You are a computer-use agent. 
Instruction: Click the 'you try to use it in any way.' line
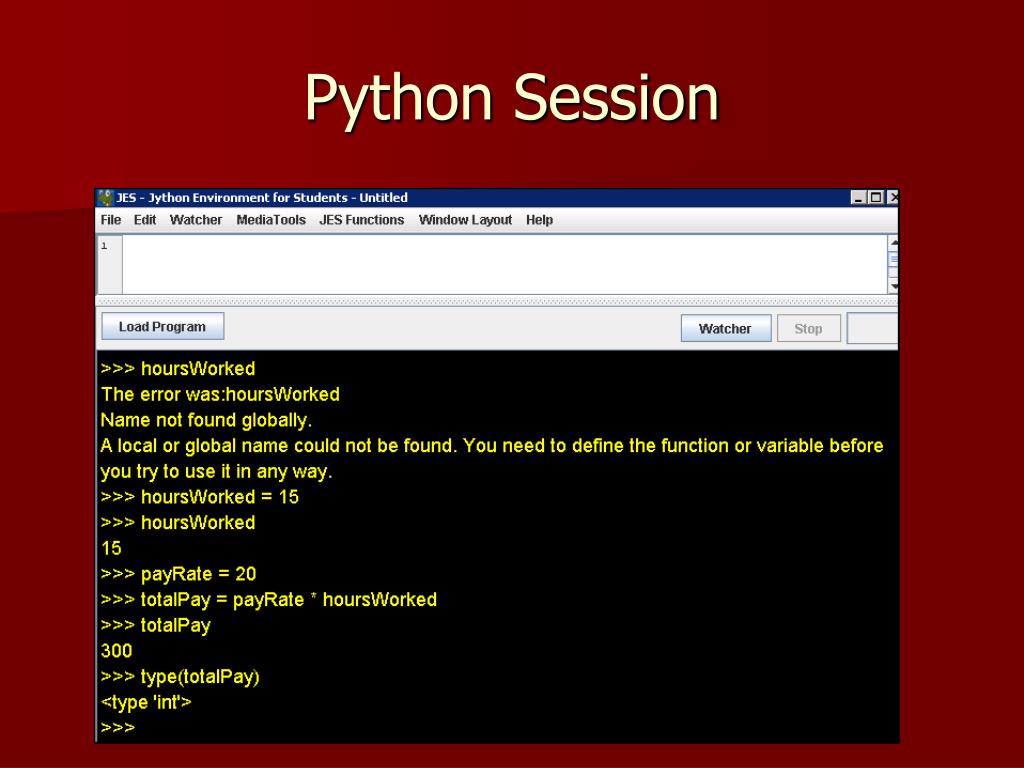[216, 472]
